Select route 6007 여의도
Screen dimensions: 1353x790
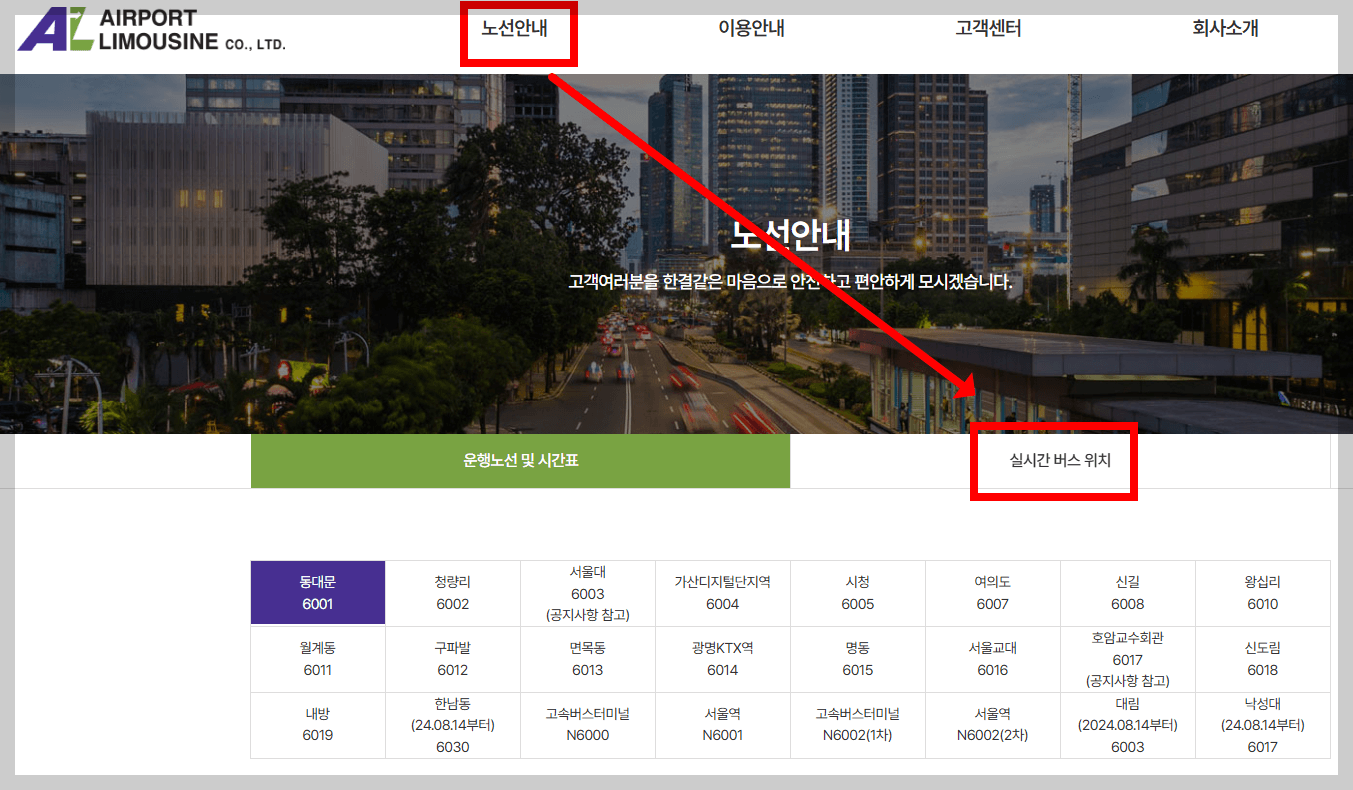tap(992, 592)
